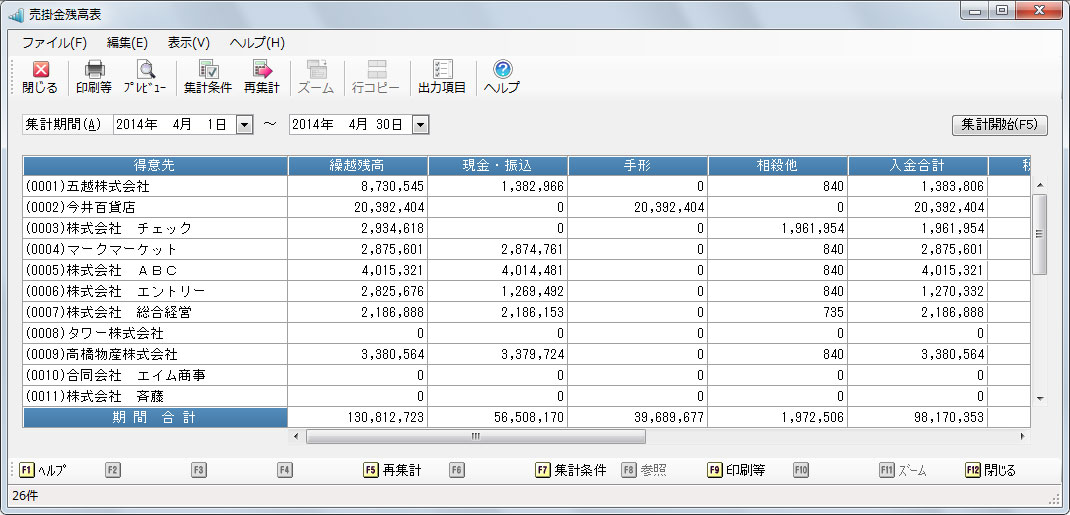Image resolution: width=1070 pixels, height=515 pixels.
Task: Open 出力項目 (Output items) toolbar icon
Action: click(442, 76)
